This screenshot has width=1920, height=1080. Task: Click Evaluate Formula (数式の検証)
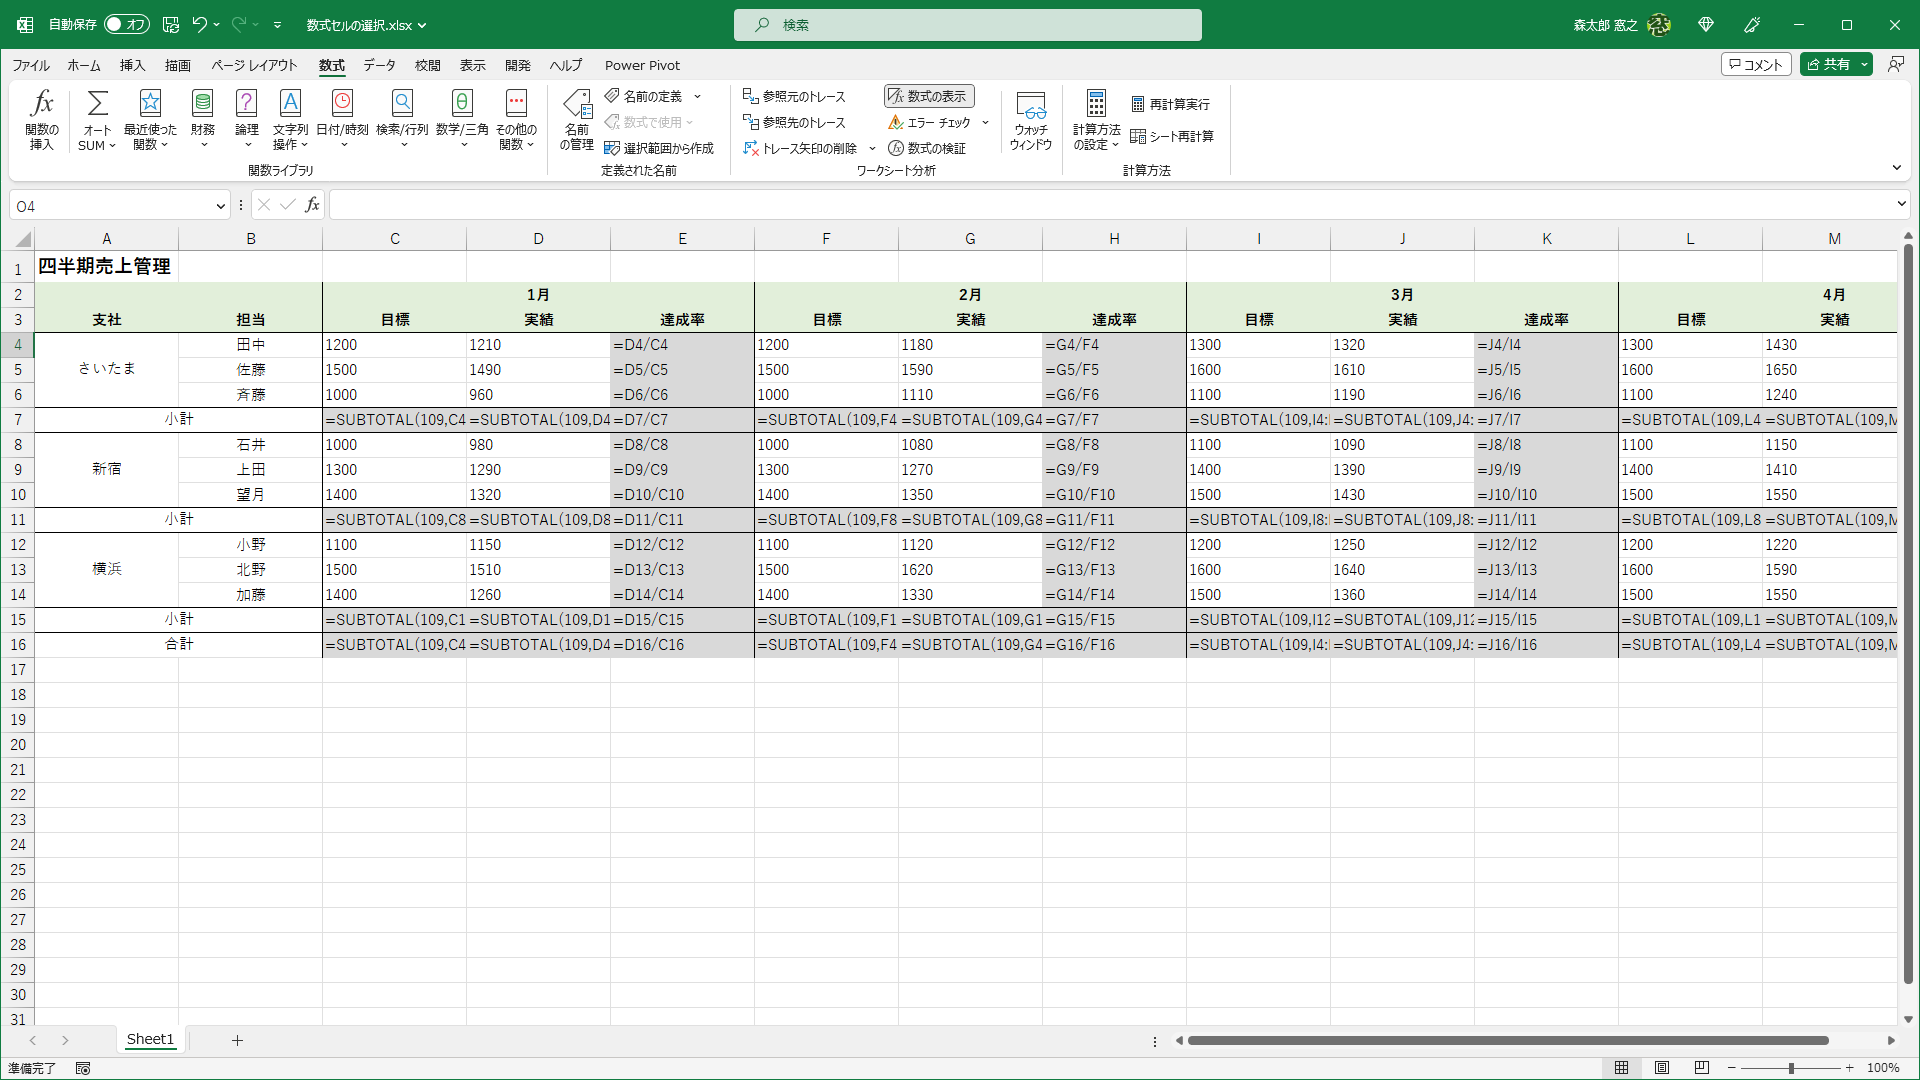926,148
